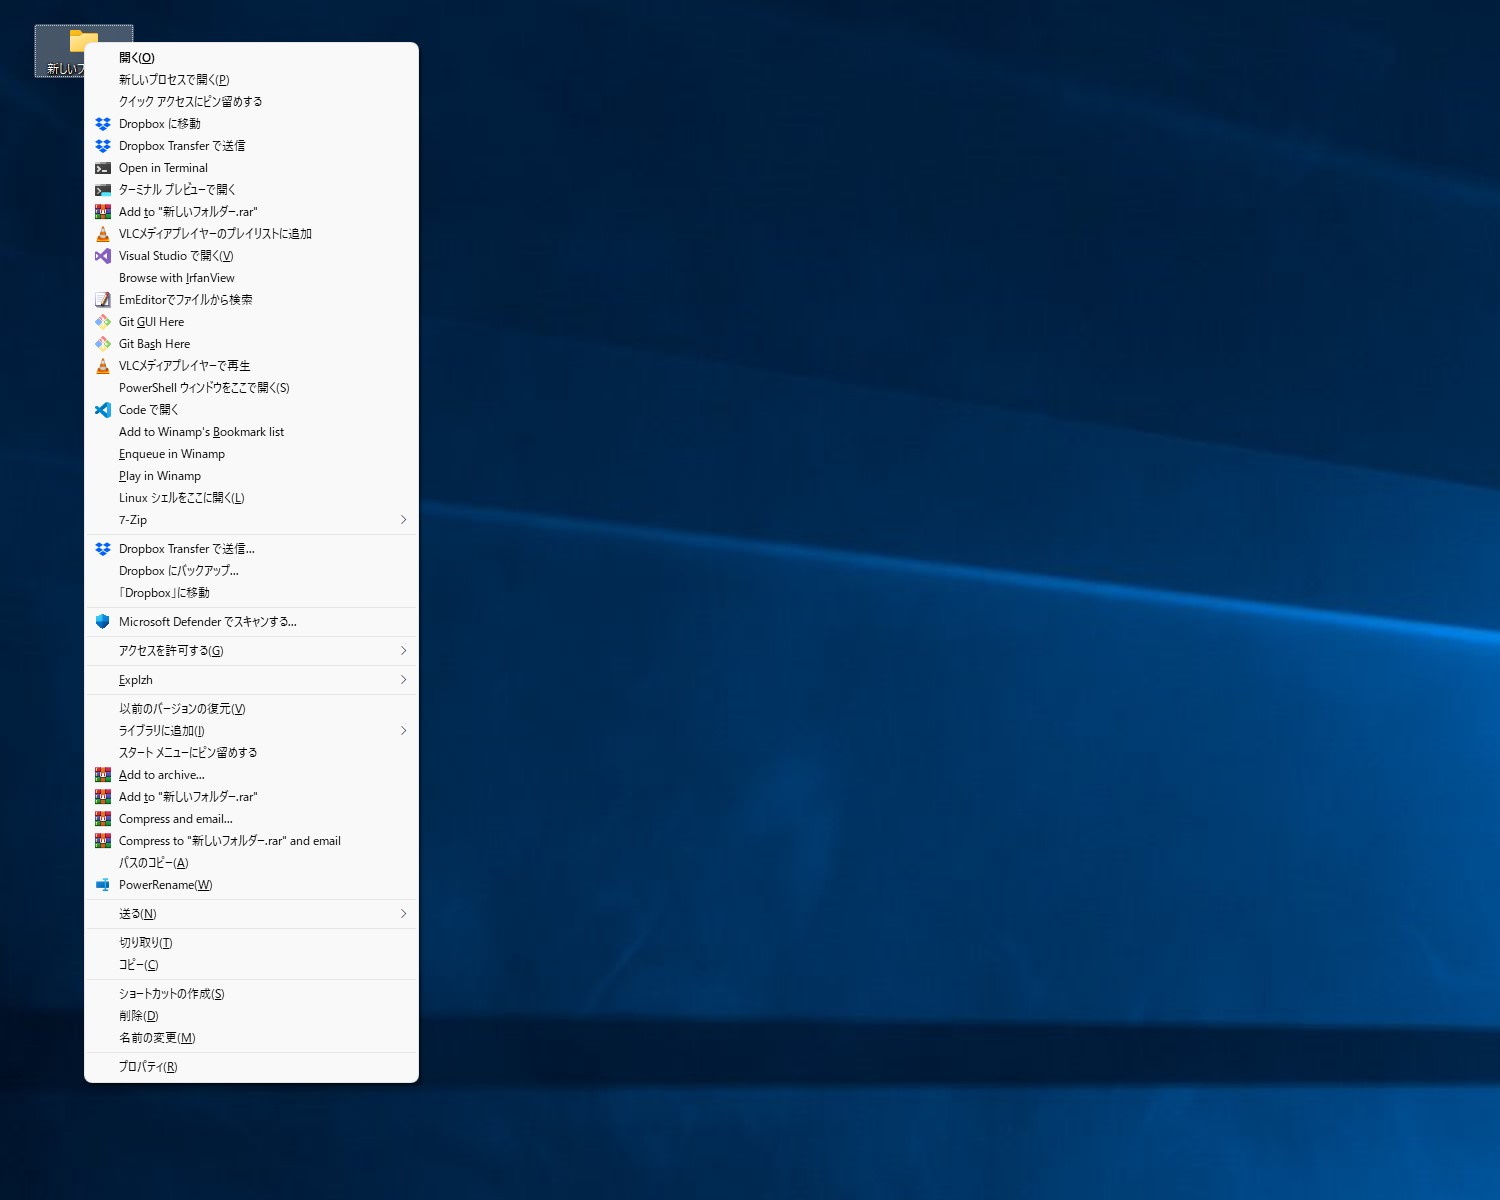Image resolution: width=1500 pixels, height=1200 pixels.
Task: Click the VLC cone icon for VLCメディアプレイヤーのプレイリストに追加
Action: coord(103,234)
